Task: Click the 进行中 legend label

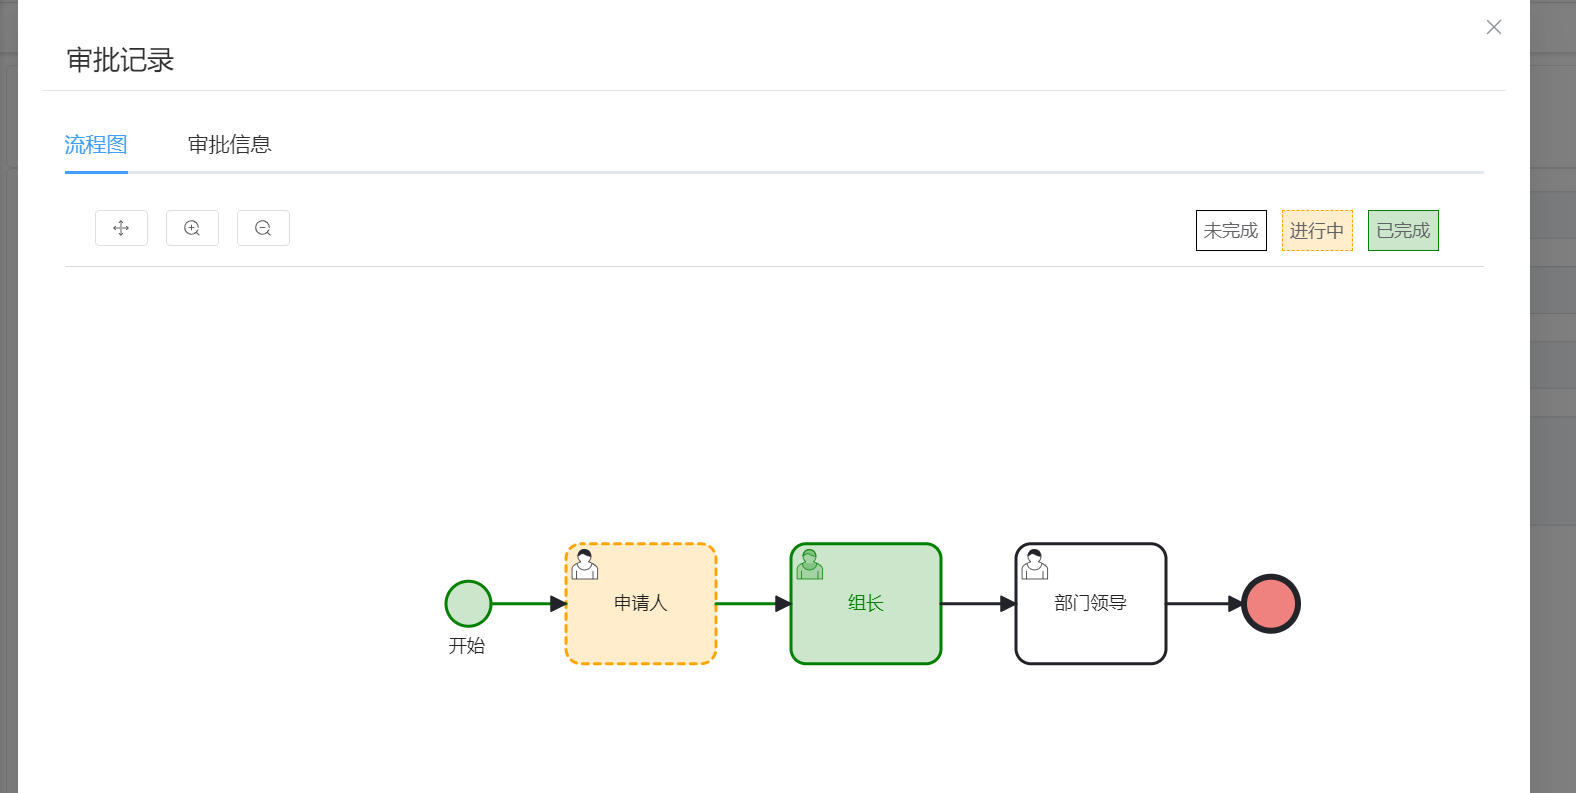Action: (x=1317, y=230)
